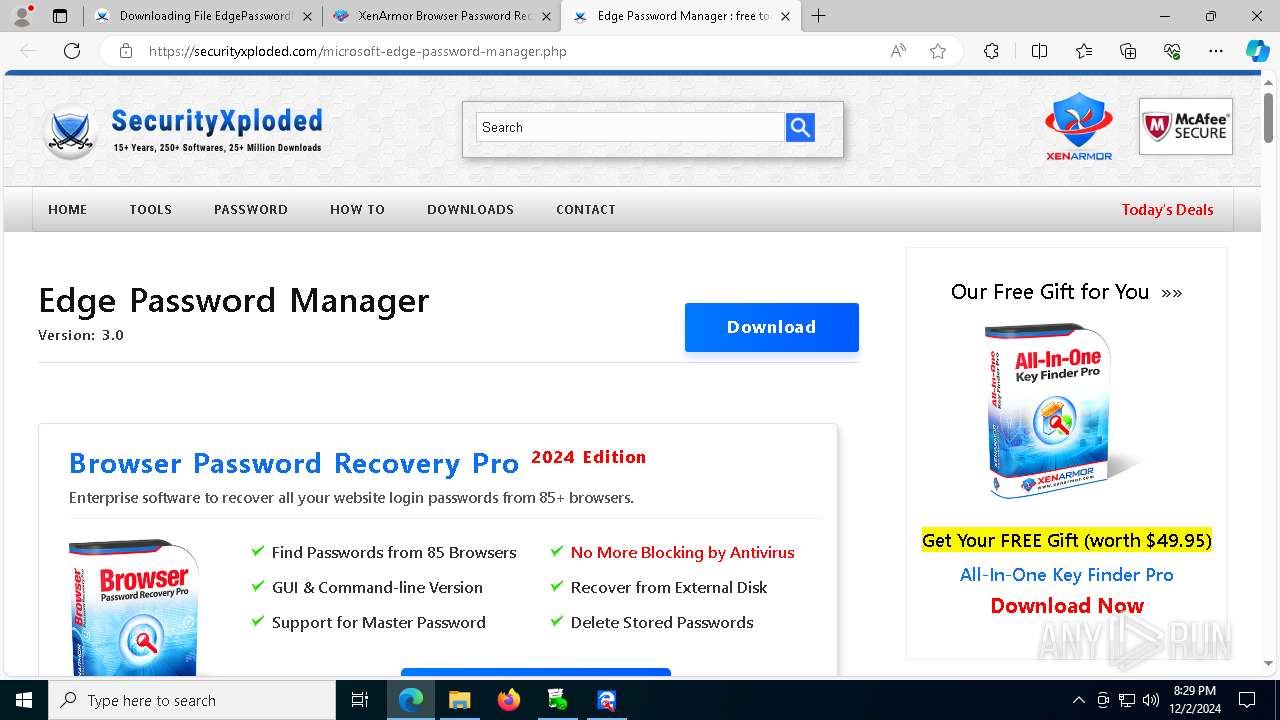
Task: Open the HOW TO navigation menu item
Action: point(357,209)
